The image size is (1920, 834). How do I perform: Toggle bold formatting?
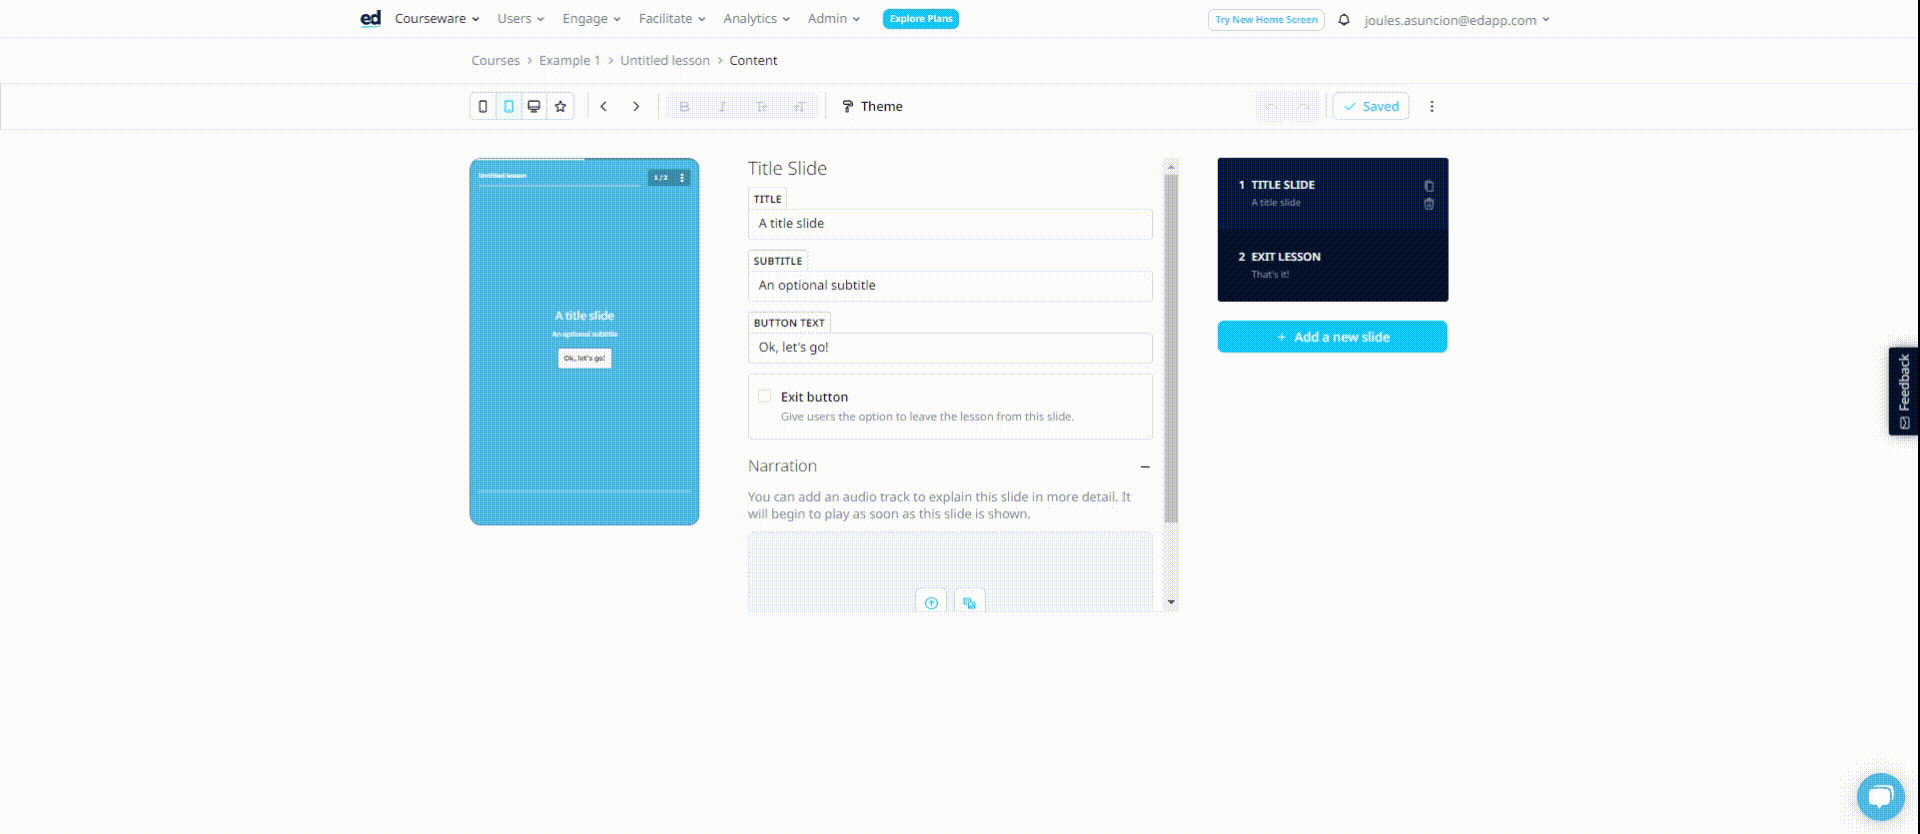pos(684,106)
